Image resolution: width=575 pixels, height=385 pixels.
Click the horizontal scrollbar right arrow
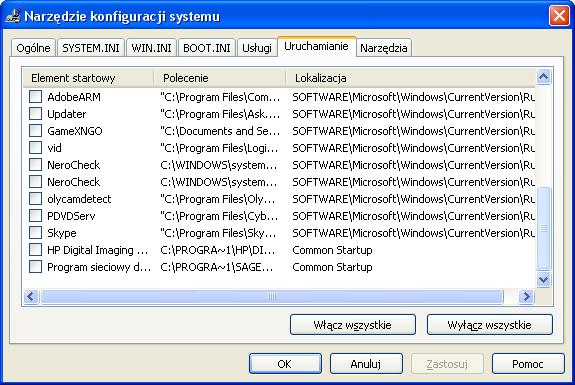tap(526, 296)
